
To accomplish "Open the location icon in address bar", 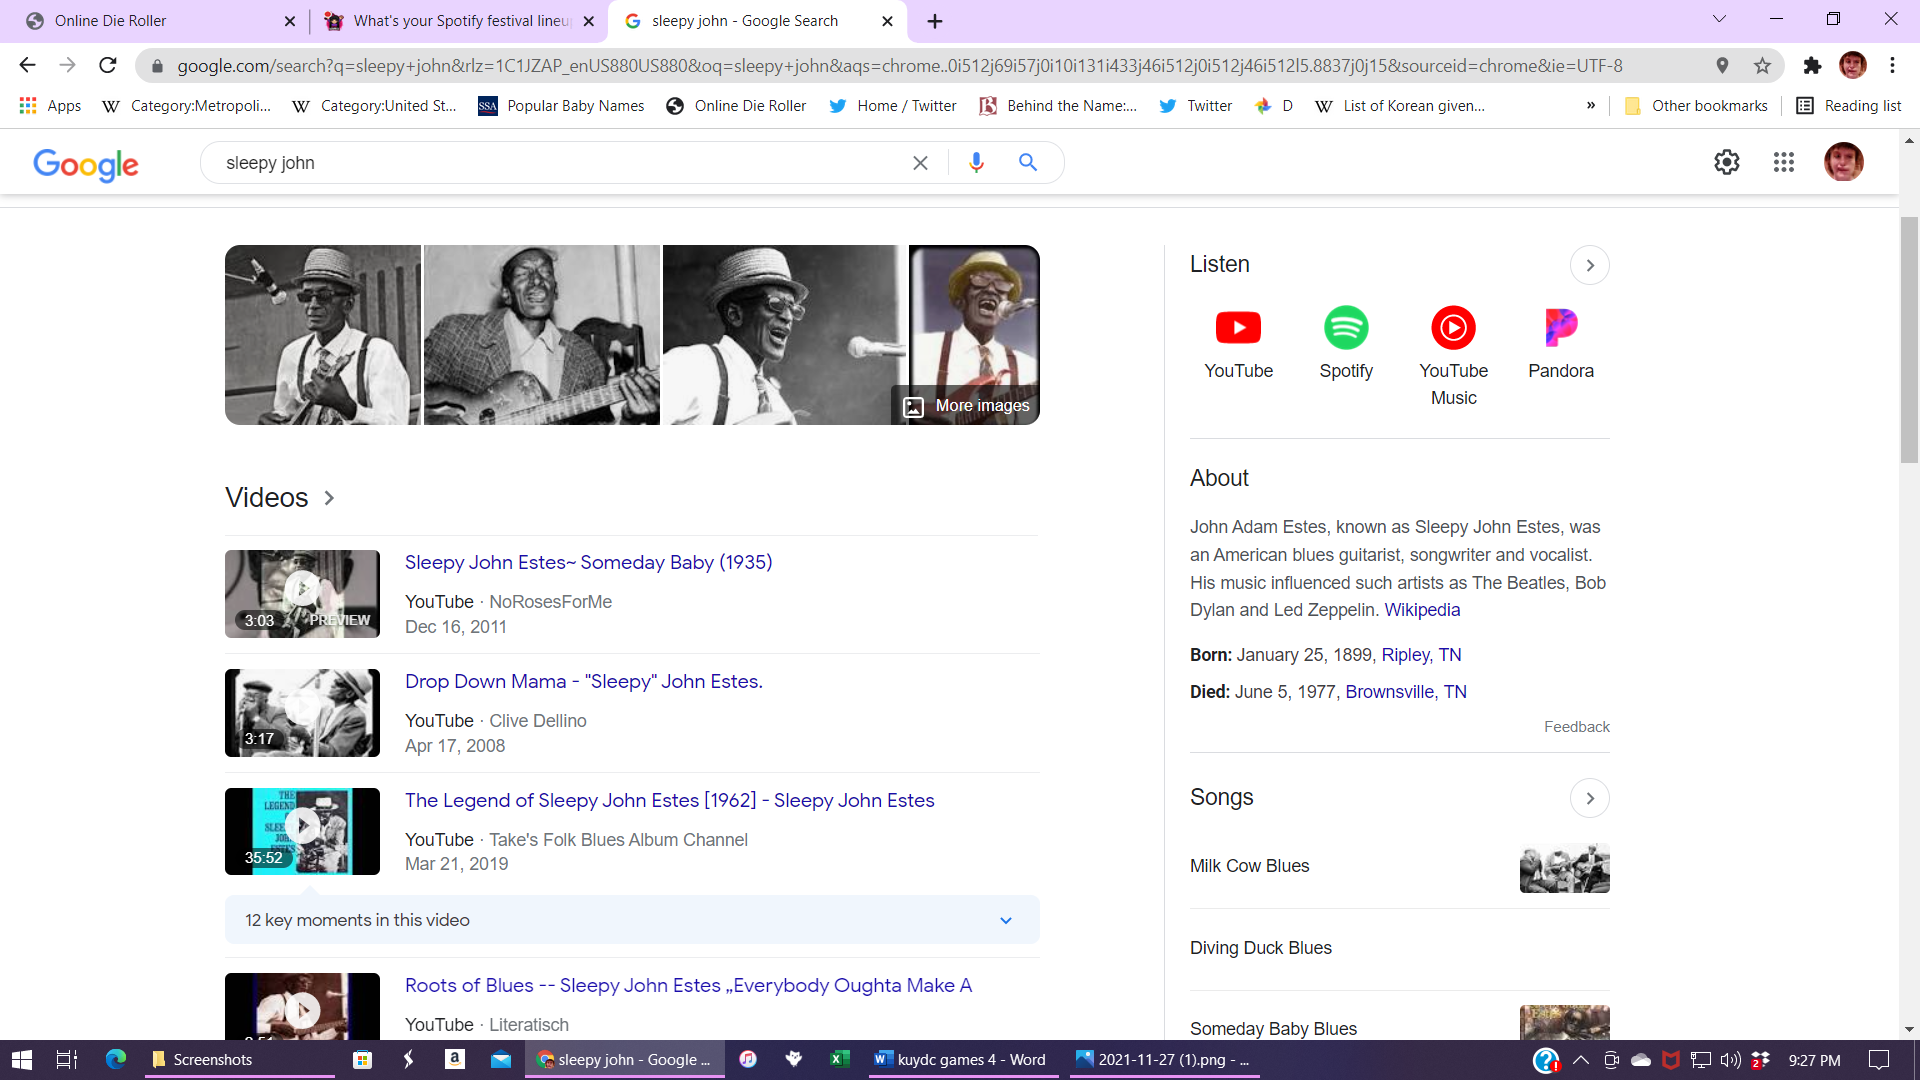I will click(1722, 65).
